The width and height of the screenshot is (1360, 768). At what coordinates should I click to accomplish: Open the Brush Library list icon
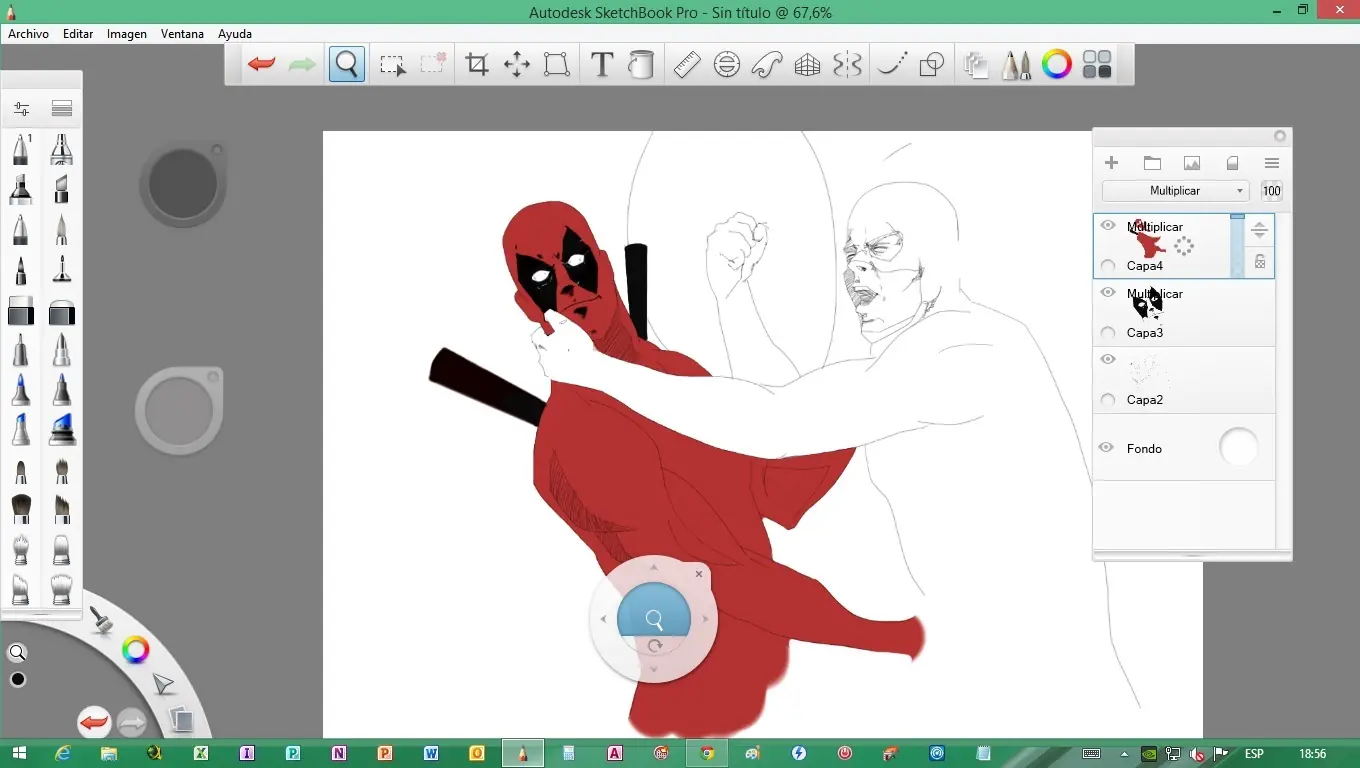pos(62,108)
